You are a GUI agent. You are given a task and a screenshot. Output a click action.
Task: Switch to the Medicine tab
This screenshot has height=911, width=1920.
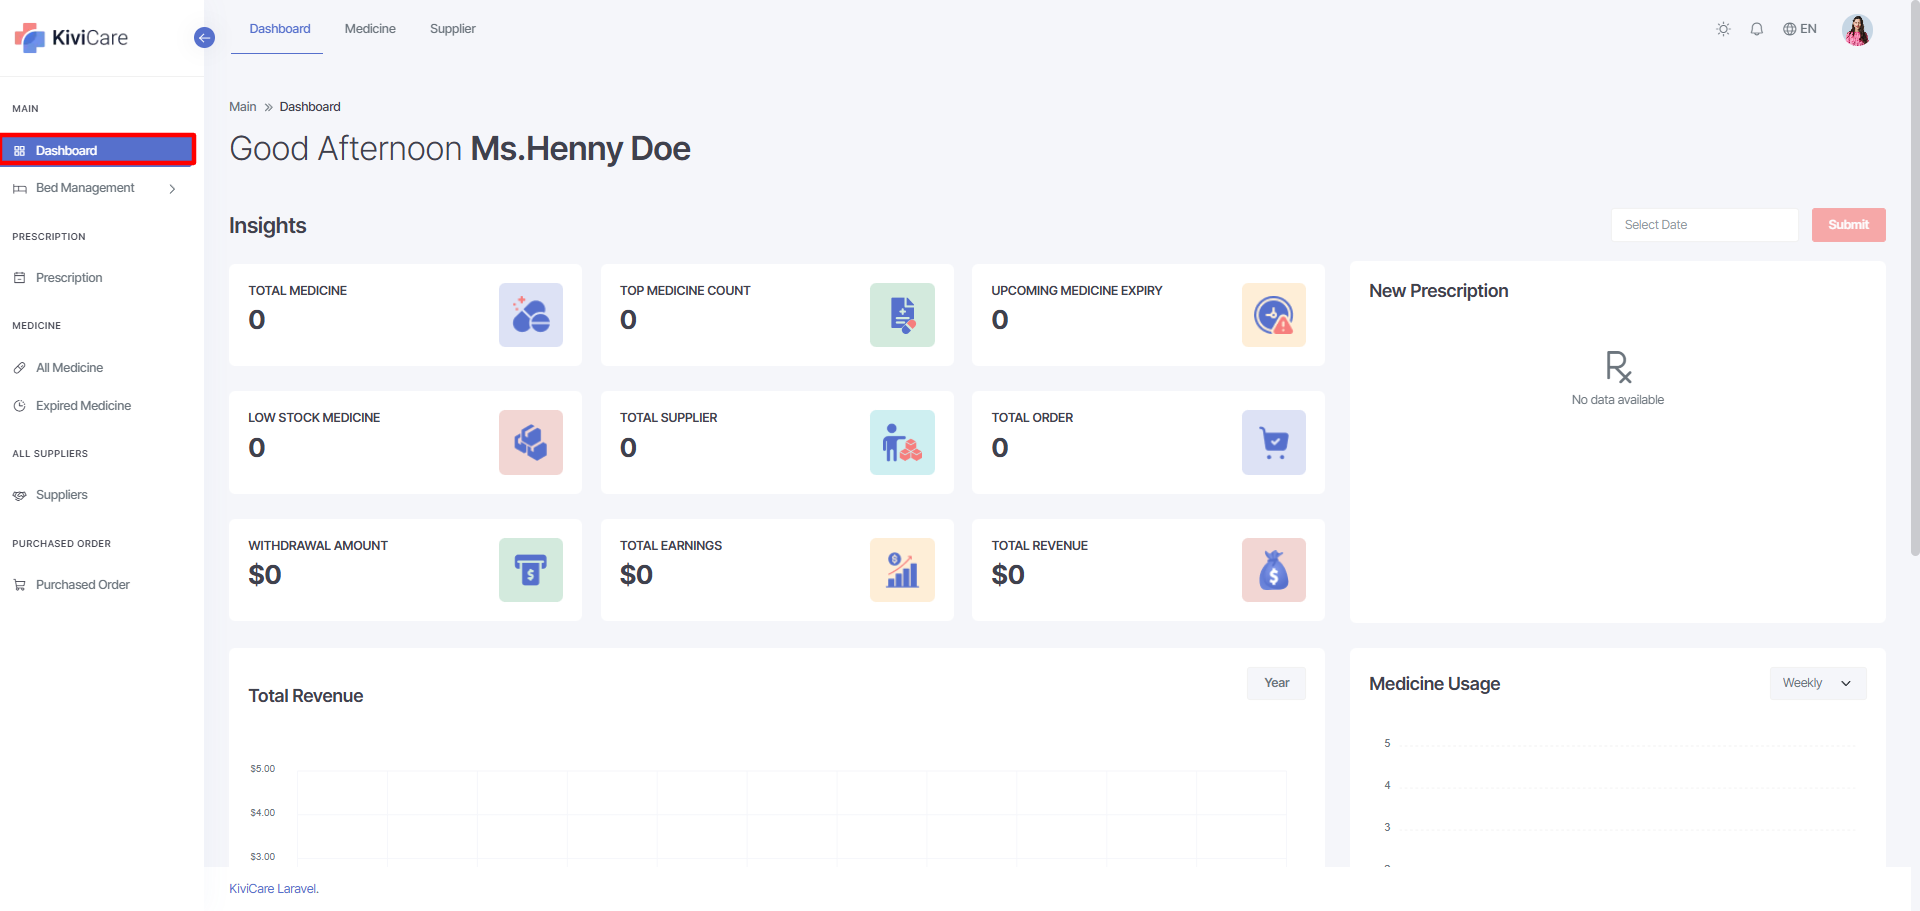click(x=370, y=29)
